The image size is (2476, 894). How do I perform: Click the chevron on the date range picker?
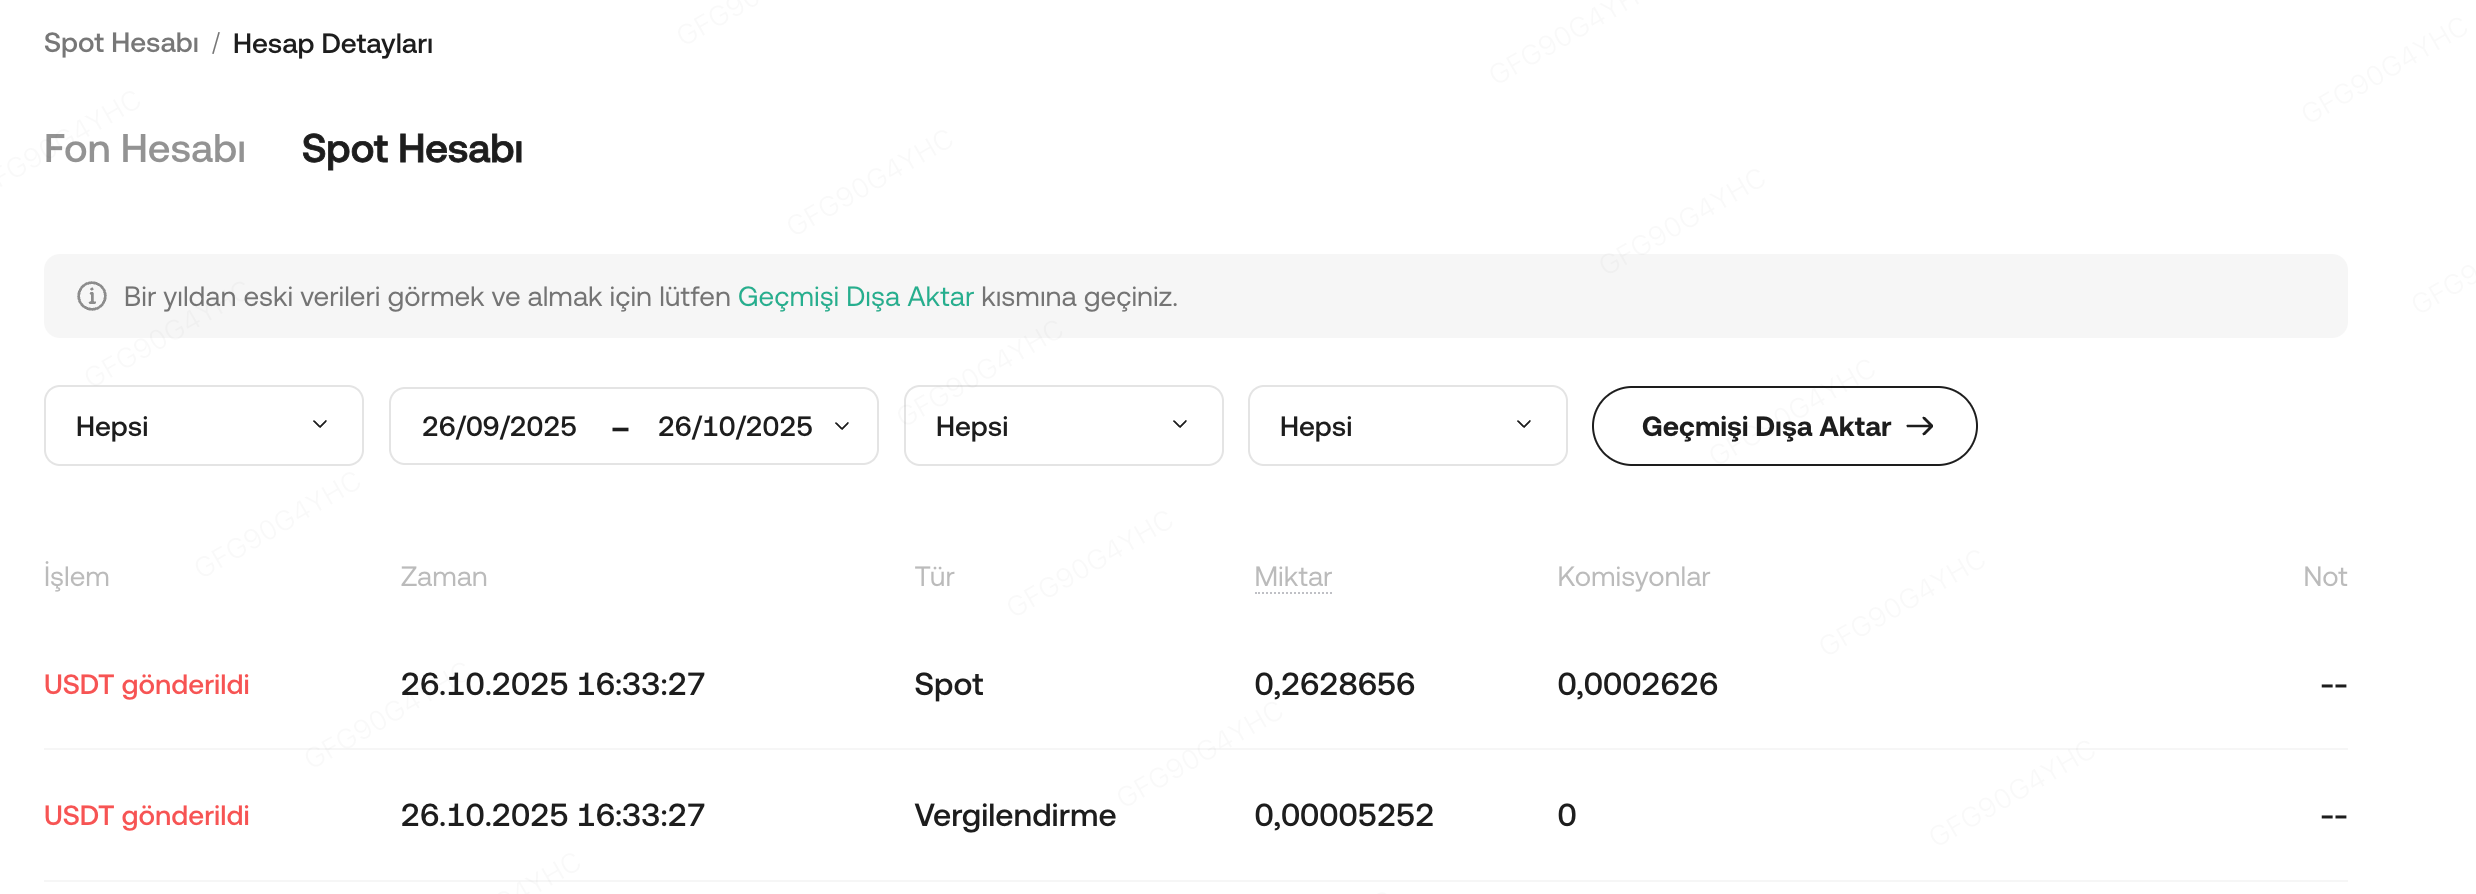[x=842, y=427]
